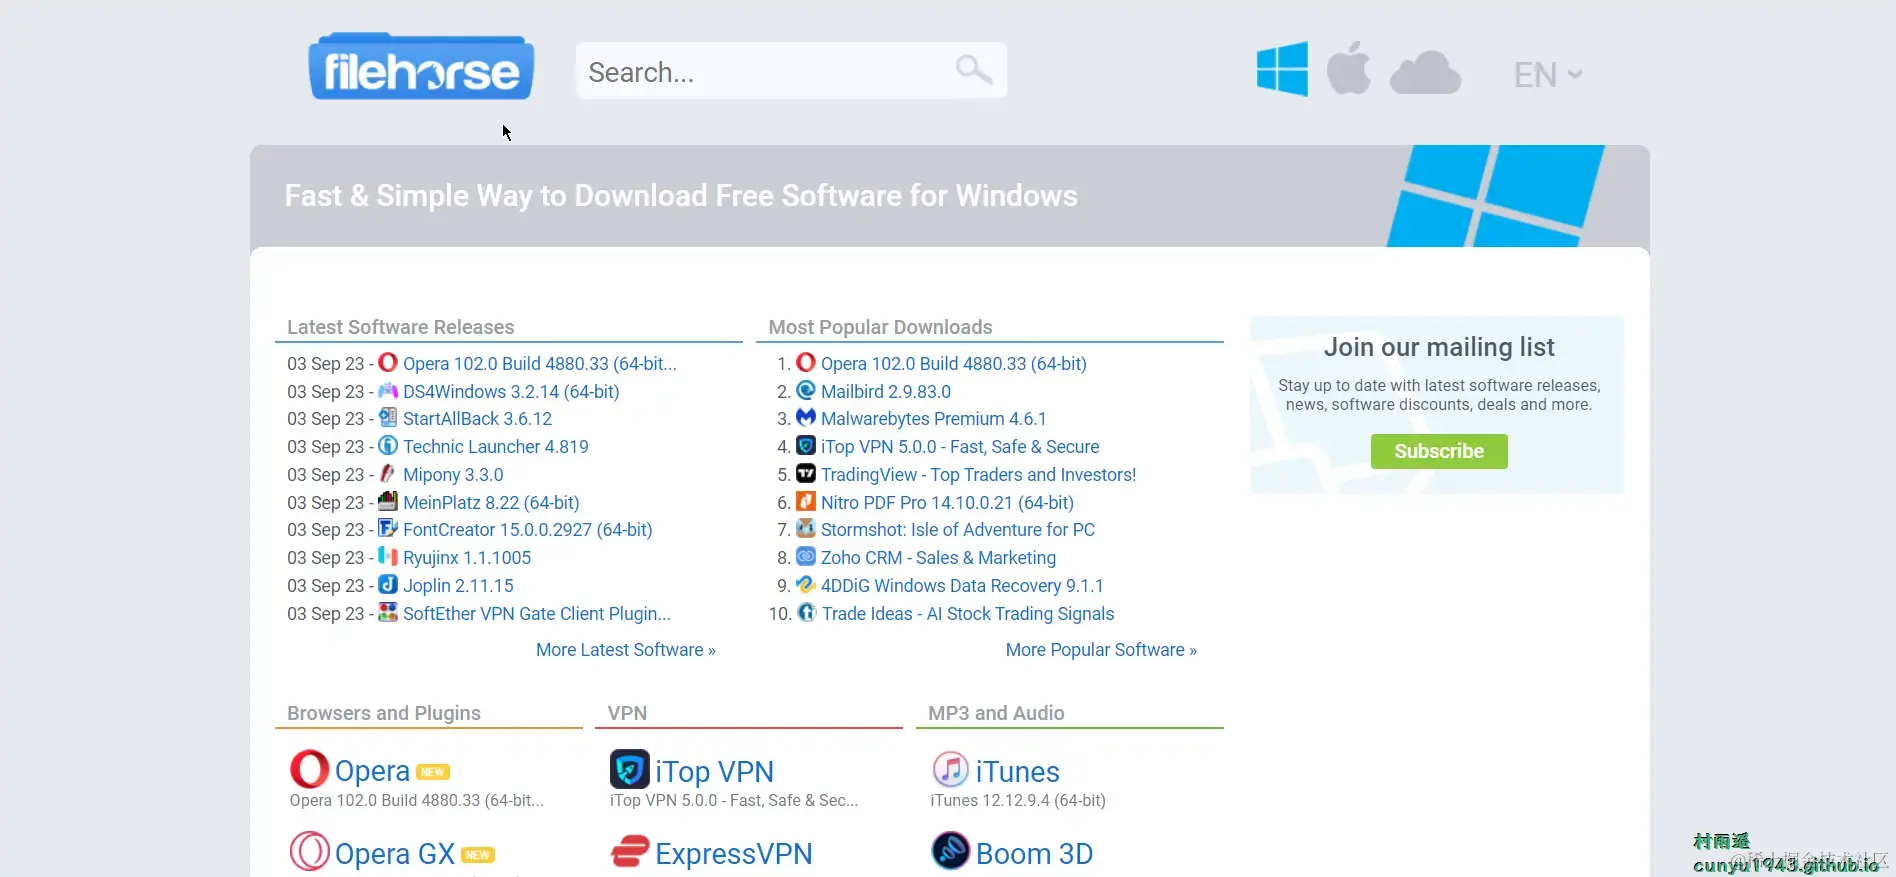Click Mipony icon in releases list

[388, 474]
